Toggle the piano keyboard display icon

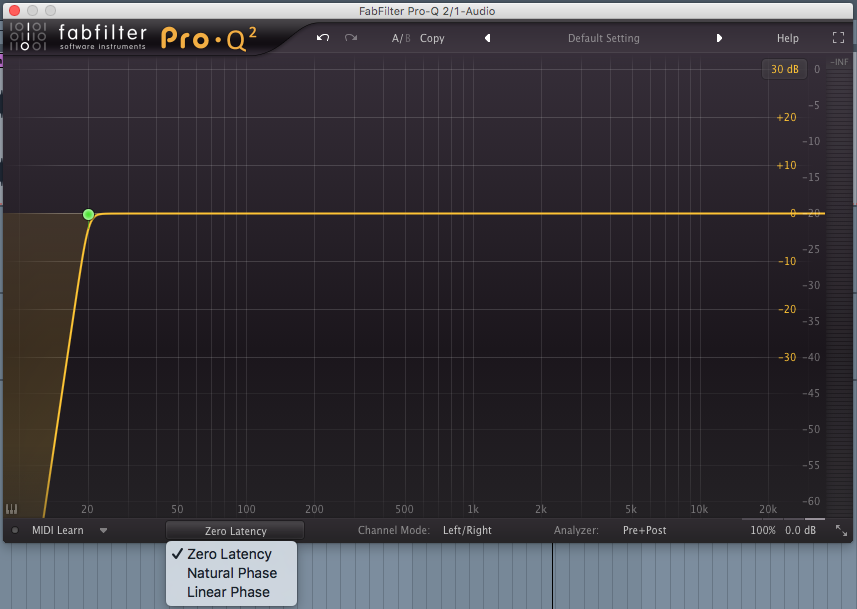[x=11, y=509]
